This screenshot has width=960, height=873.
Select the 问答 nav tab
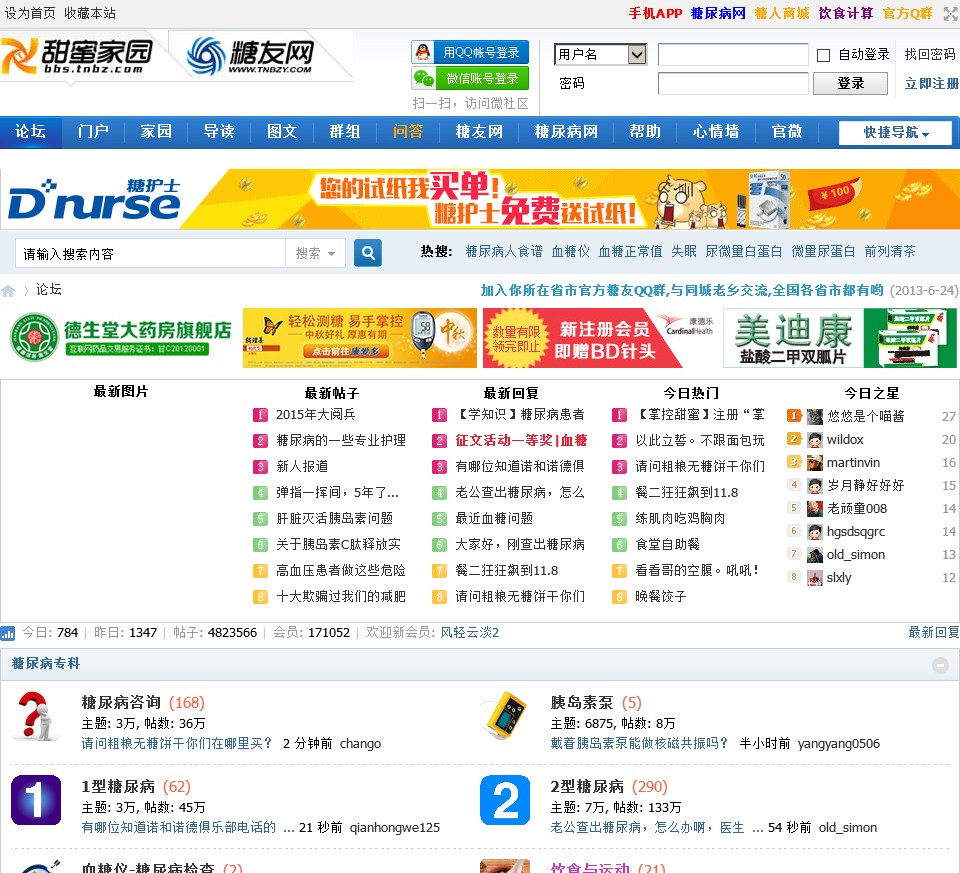point(408,132)
